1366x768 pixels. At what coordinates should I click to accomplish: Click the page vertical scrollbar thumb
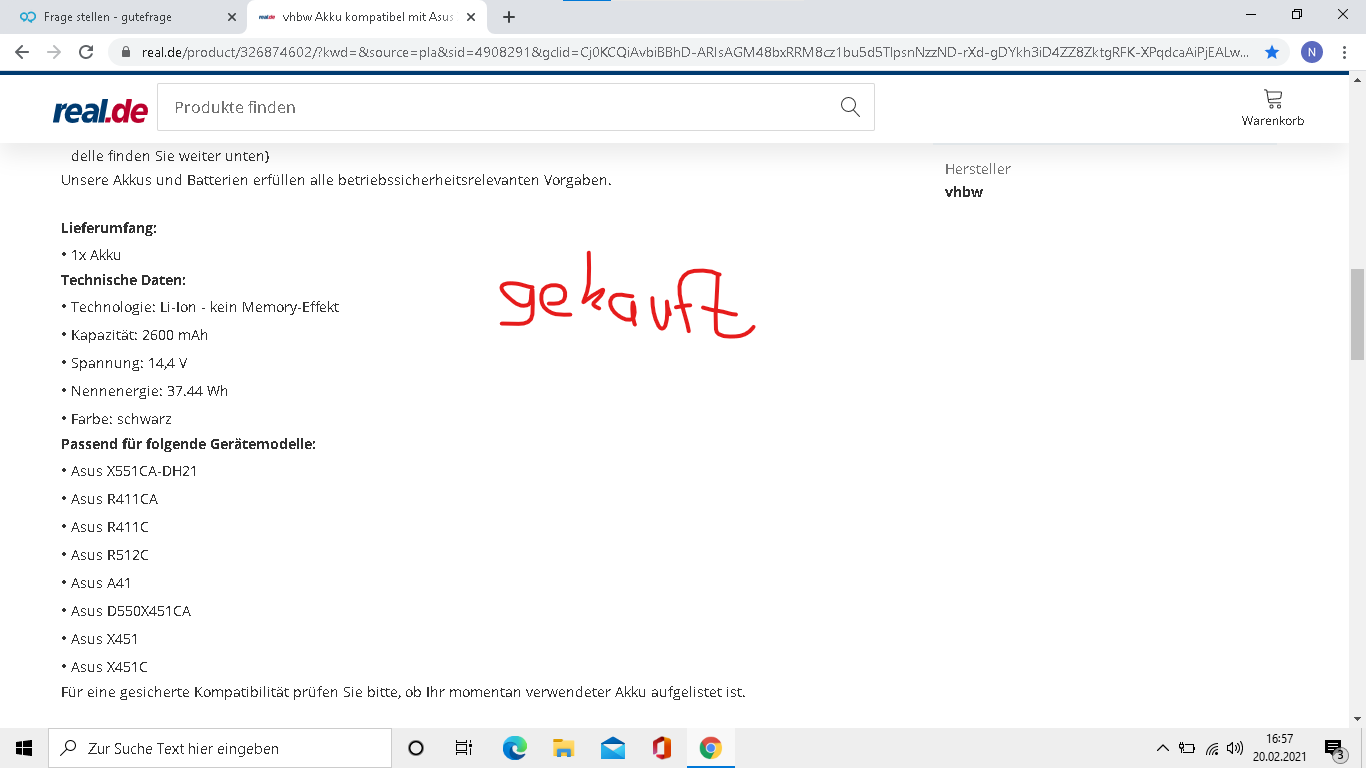click(1357, 314)
